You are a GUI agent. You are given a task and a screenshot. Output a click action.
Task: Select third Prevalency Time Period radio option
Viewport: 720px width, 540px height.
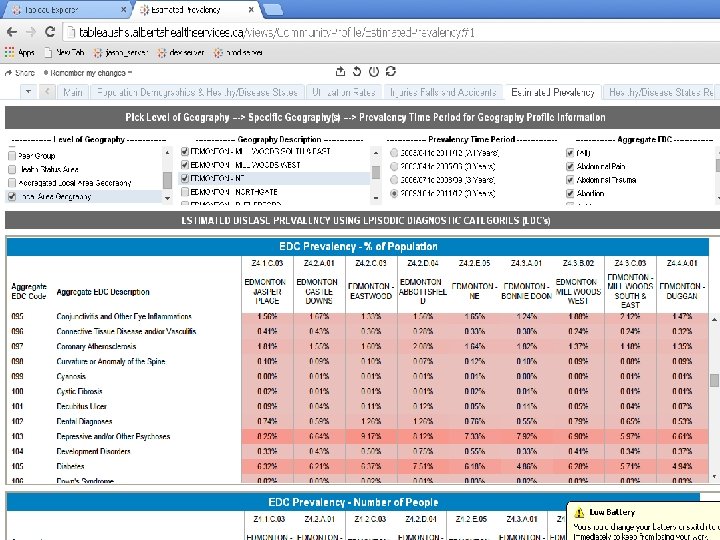click(x=394, y=180)
